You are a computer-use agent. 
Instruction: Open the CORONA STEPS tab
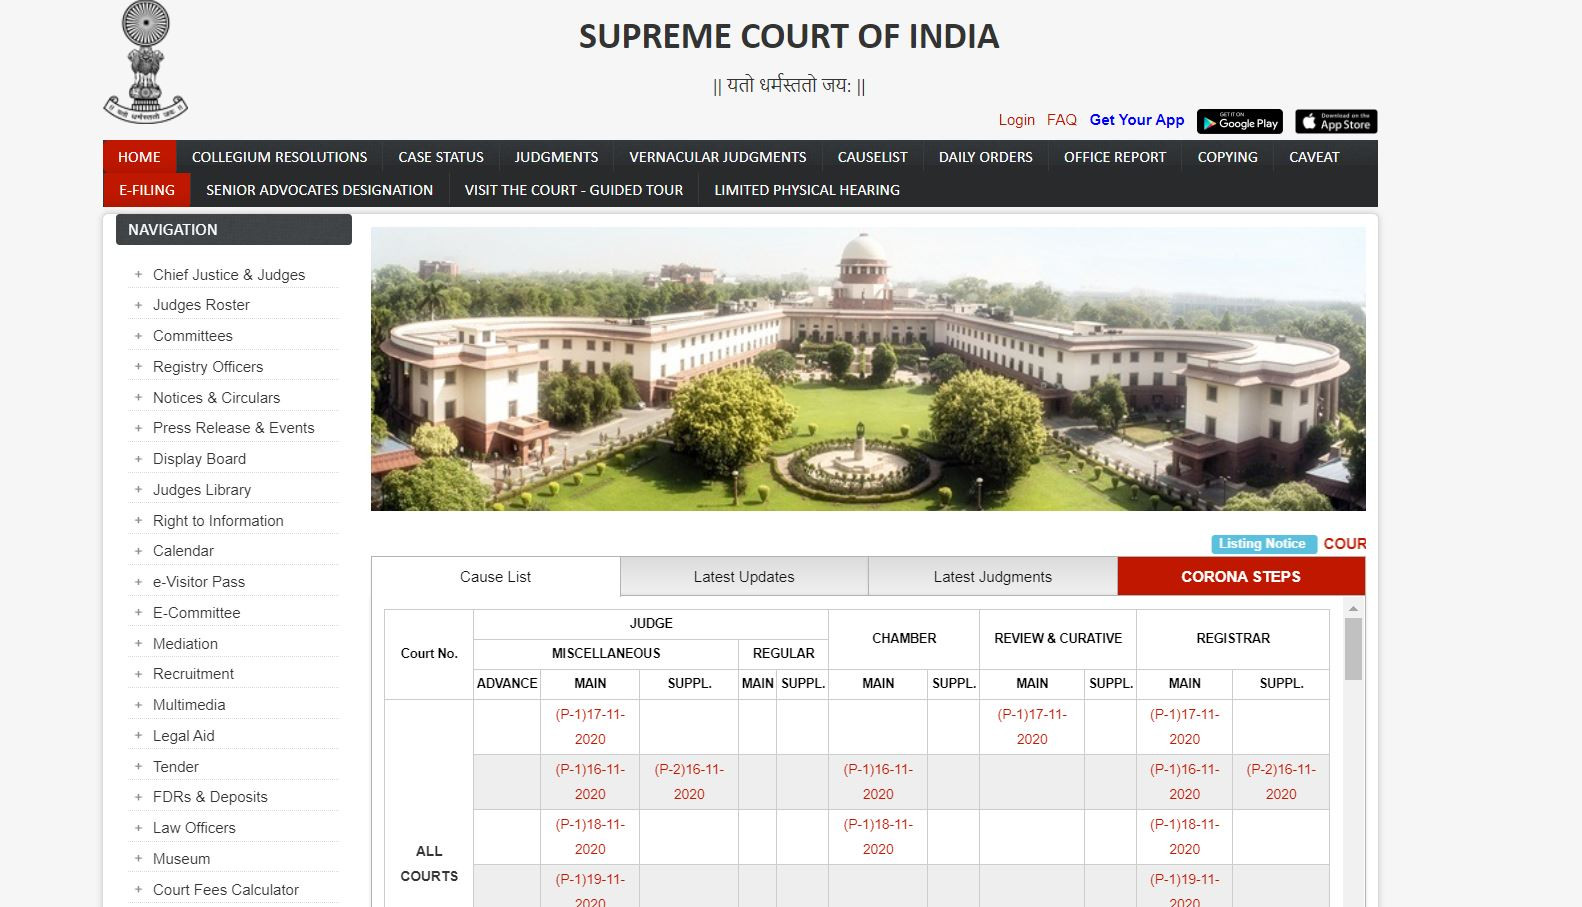coord(1240,577)
